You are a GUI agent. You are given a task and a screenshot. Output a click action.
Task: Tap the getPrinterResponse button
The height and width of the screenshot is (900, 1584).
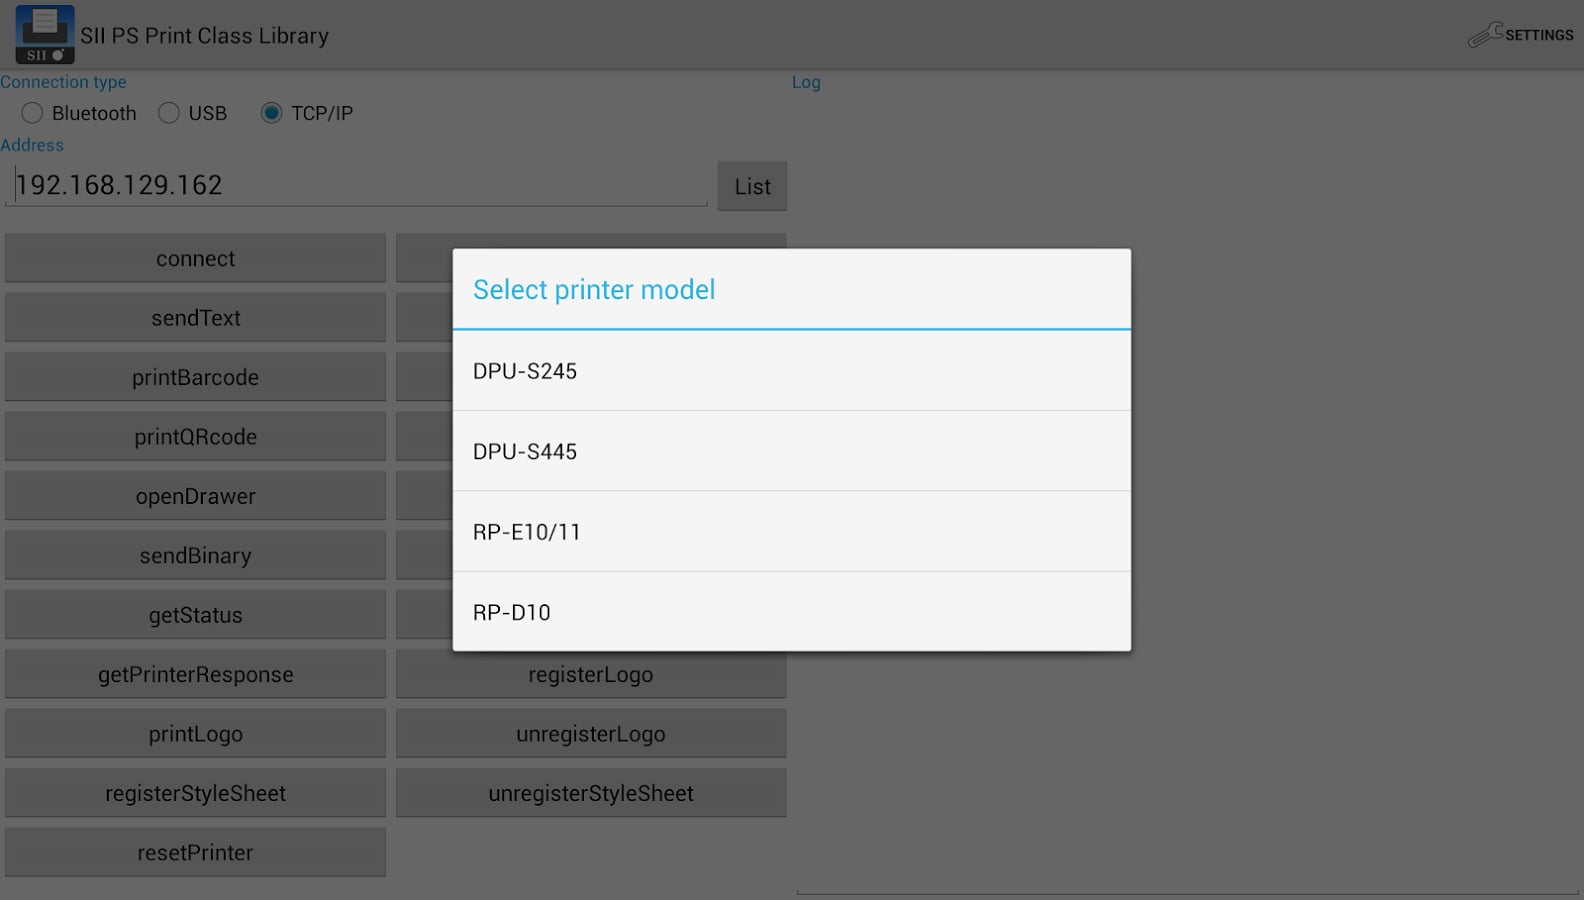[195, 675]
